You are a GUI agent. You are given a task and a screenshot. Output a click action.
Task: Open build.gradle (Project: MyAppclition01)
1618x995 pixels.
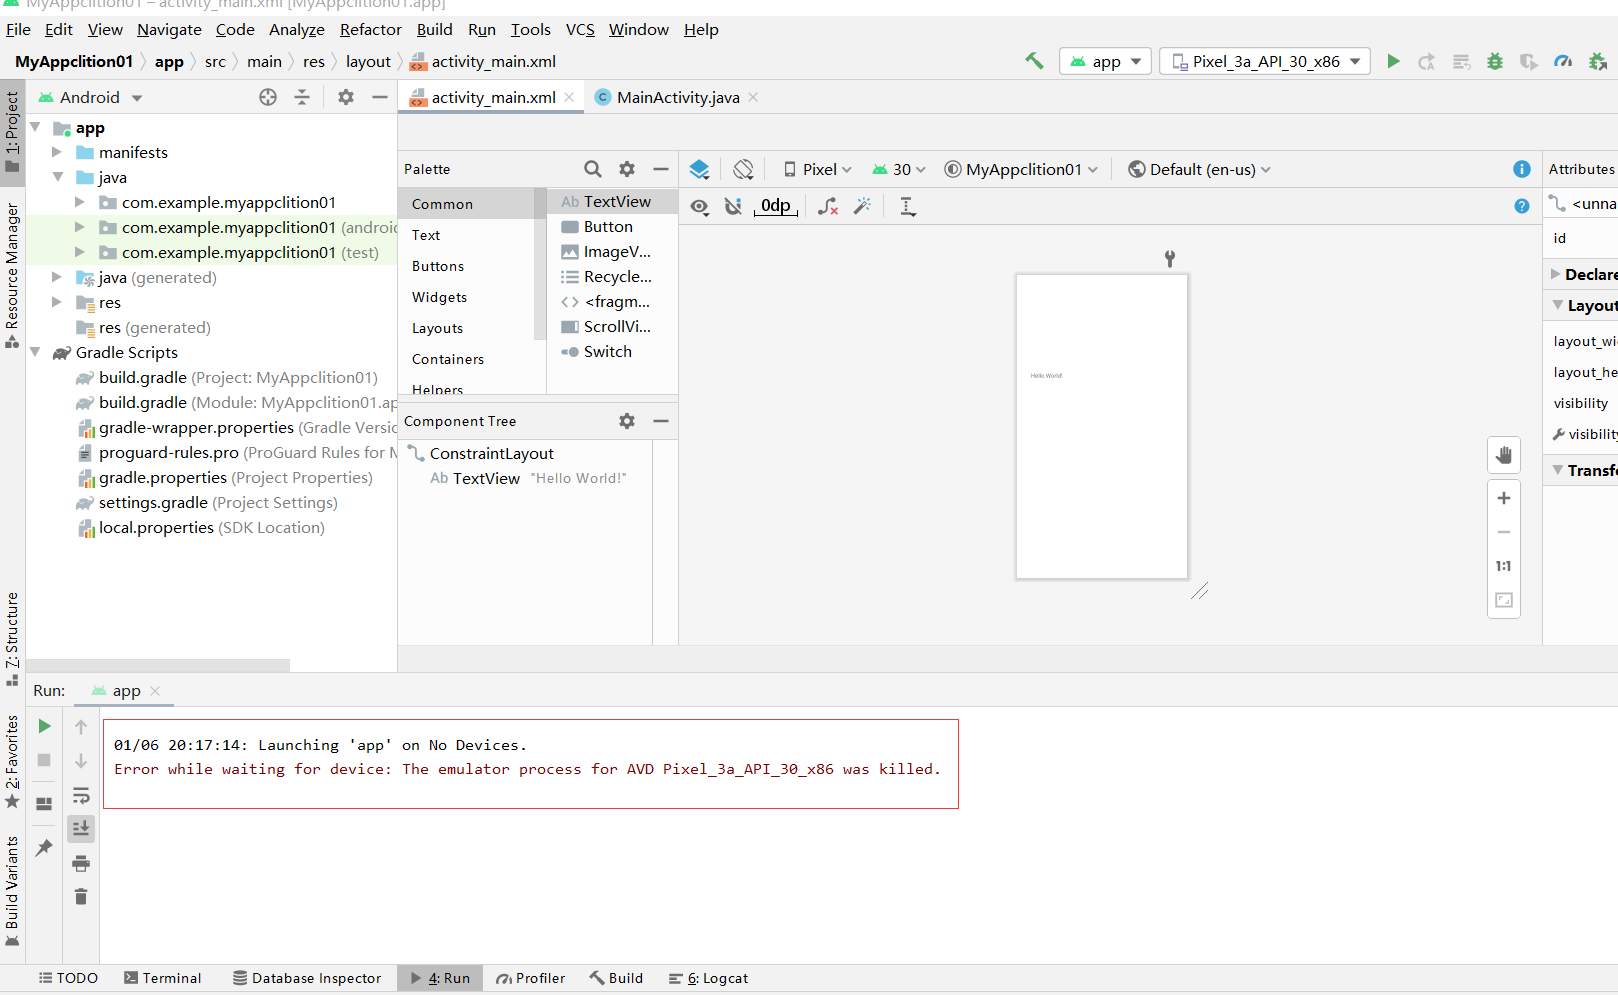pyautogui.click(x=238, y=377)
